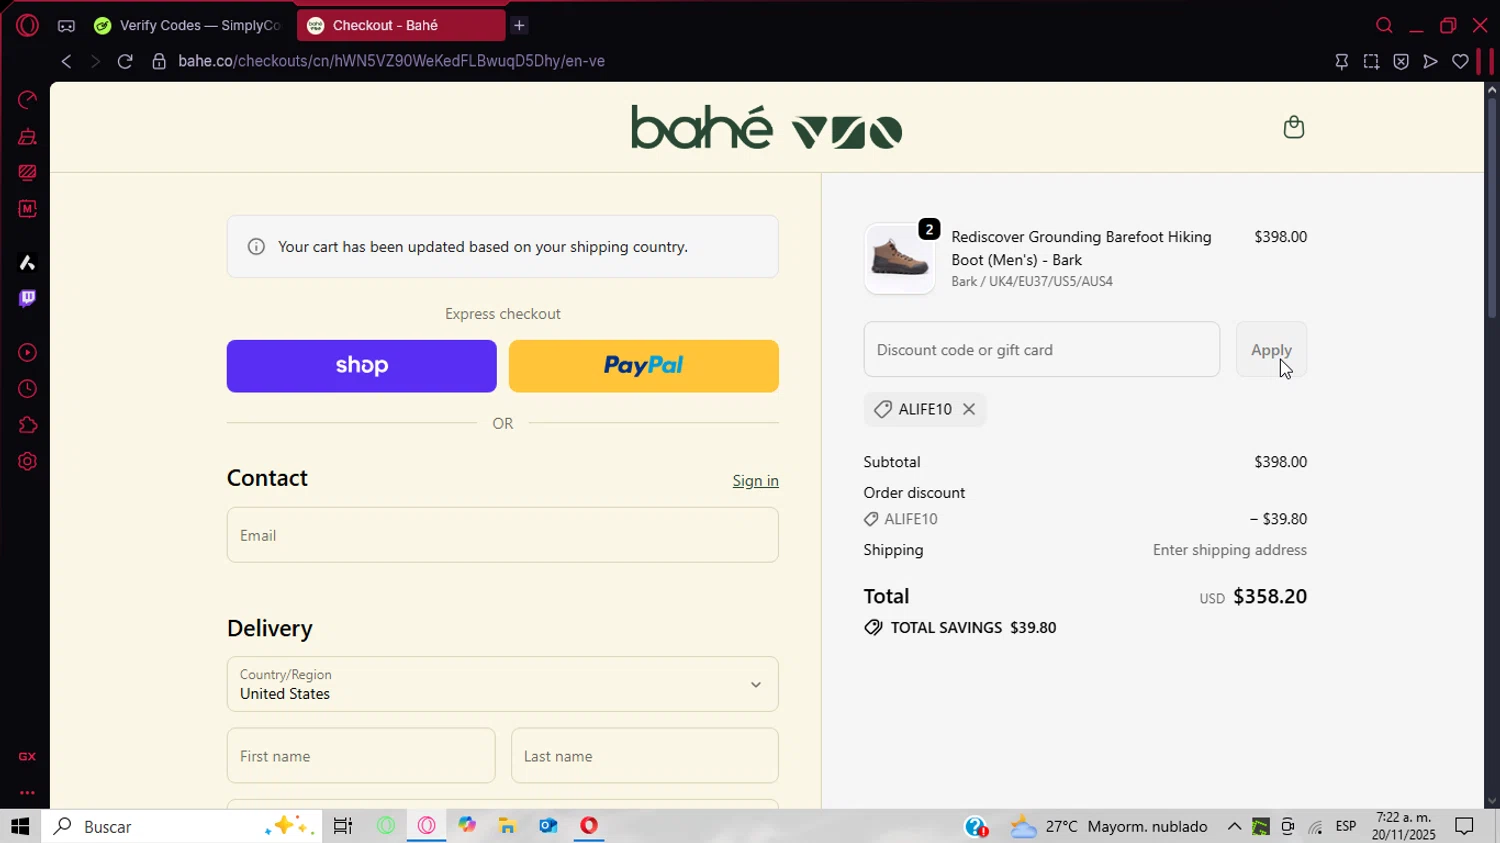The width and height of the screenshot is (1500, 843).
Task: Open GX Corner controller icon
Action: coord(66,26)
